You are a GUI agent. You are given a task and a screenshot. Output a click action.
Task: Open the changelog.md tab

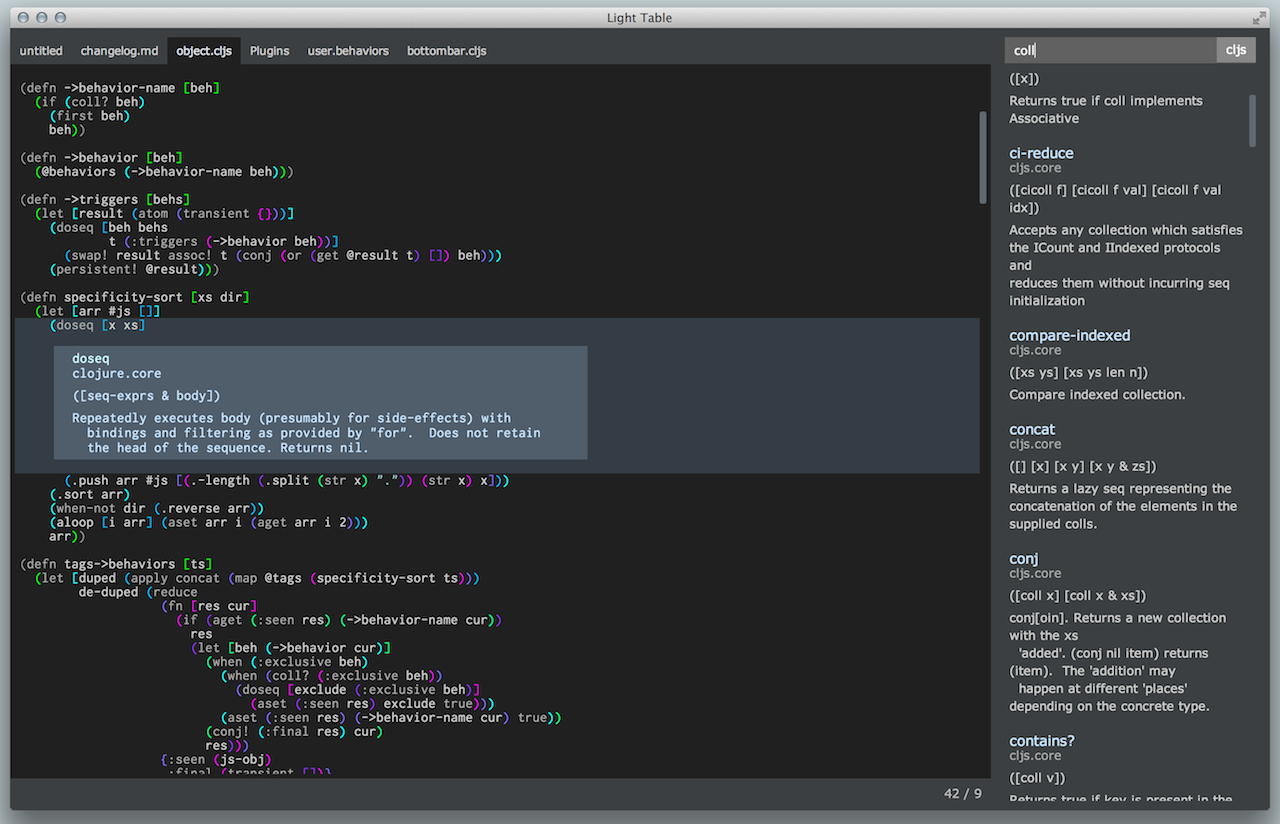[x=119, y=50]
